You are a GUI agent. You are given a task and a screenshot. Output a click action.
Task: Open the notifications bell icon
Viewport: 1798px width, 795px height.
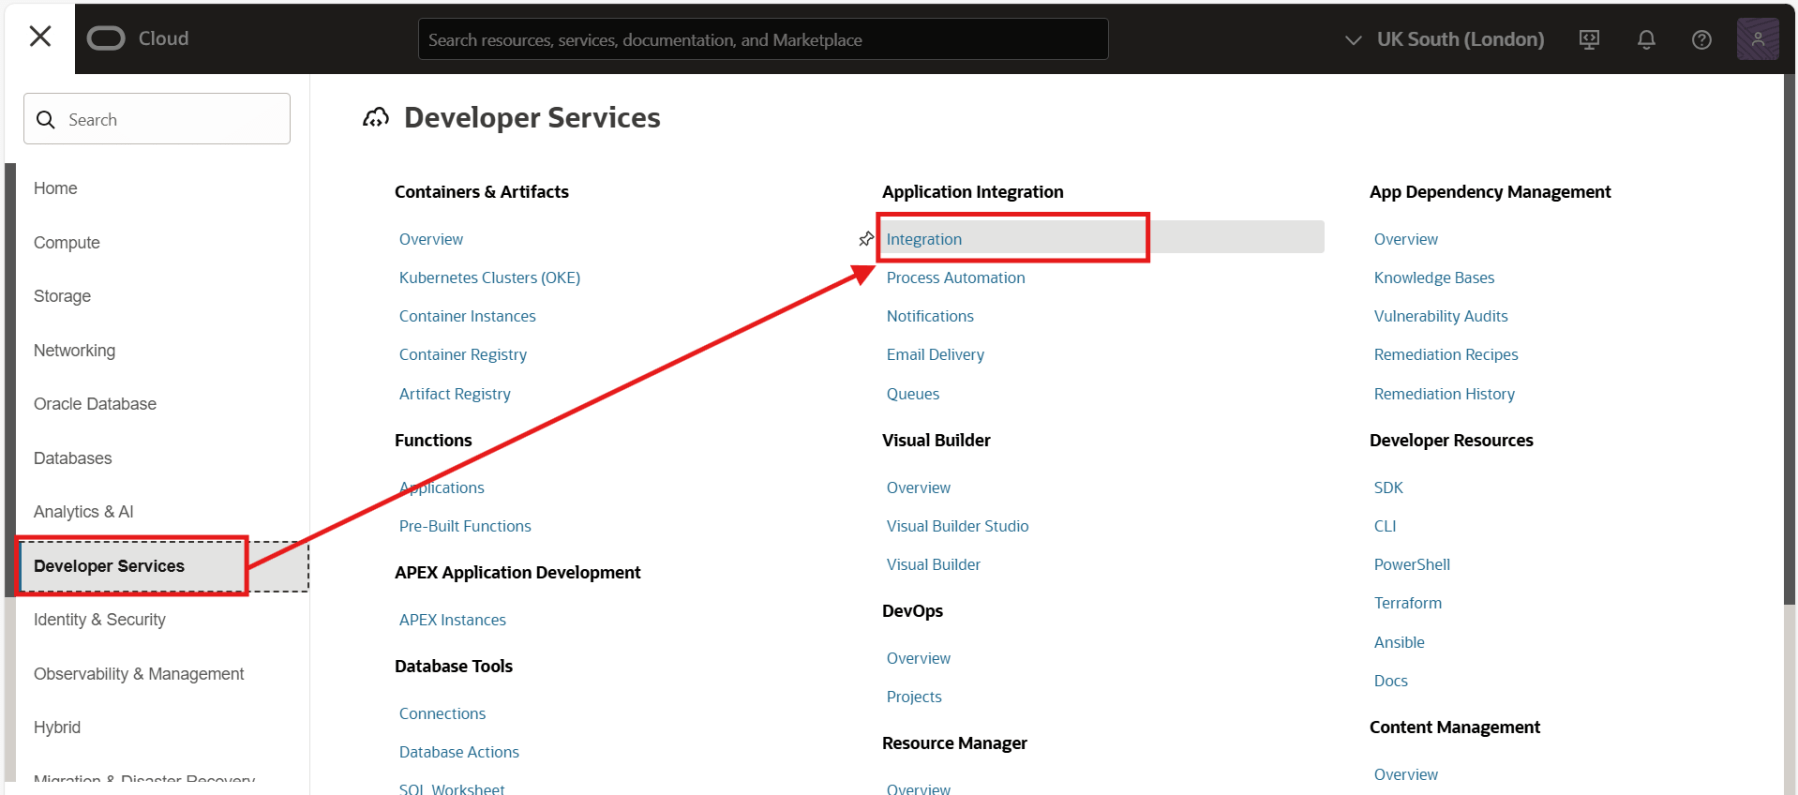coord(1645,40)
